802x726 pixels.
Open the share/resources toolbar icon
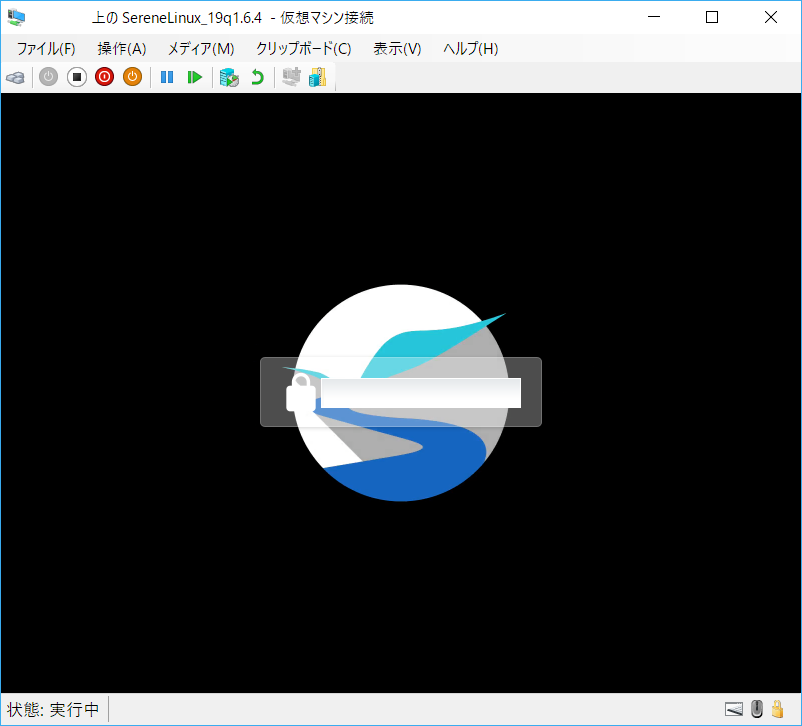click(318, 77)
